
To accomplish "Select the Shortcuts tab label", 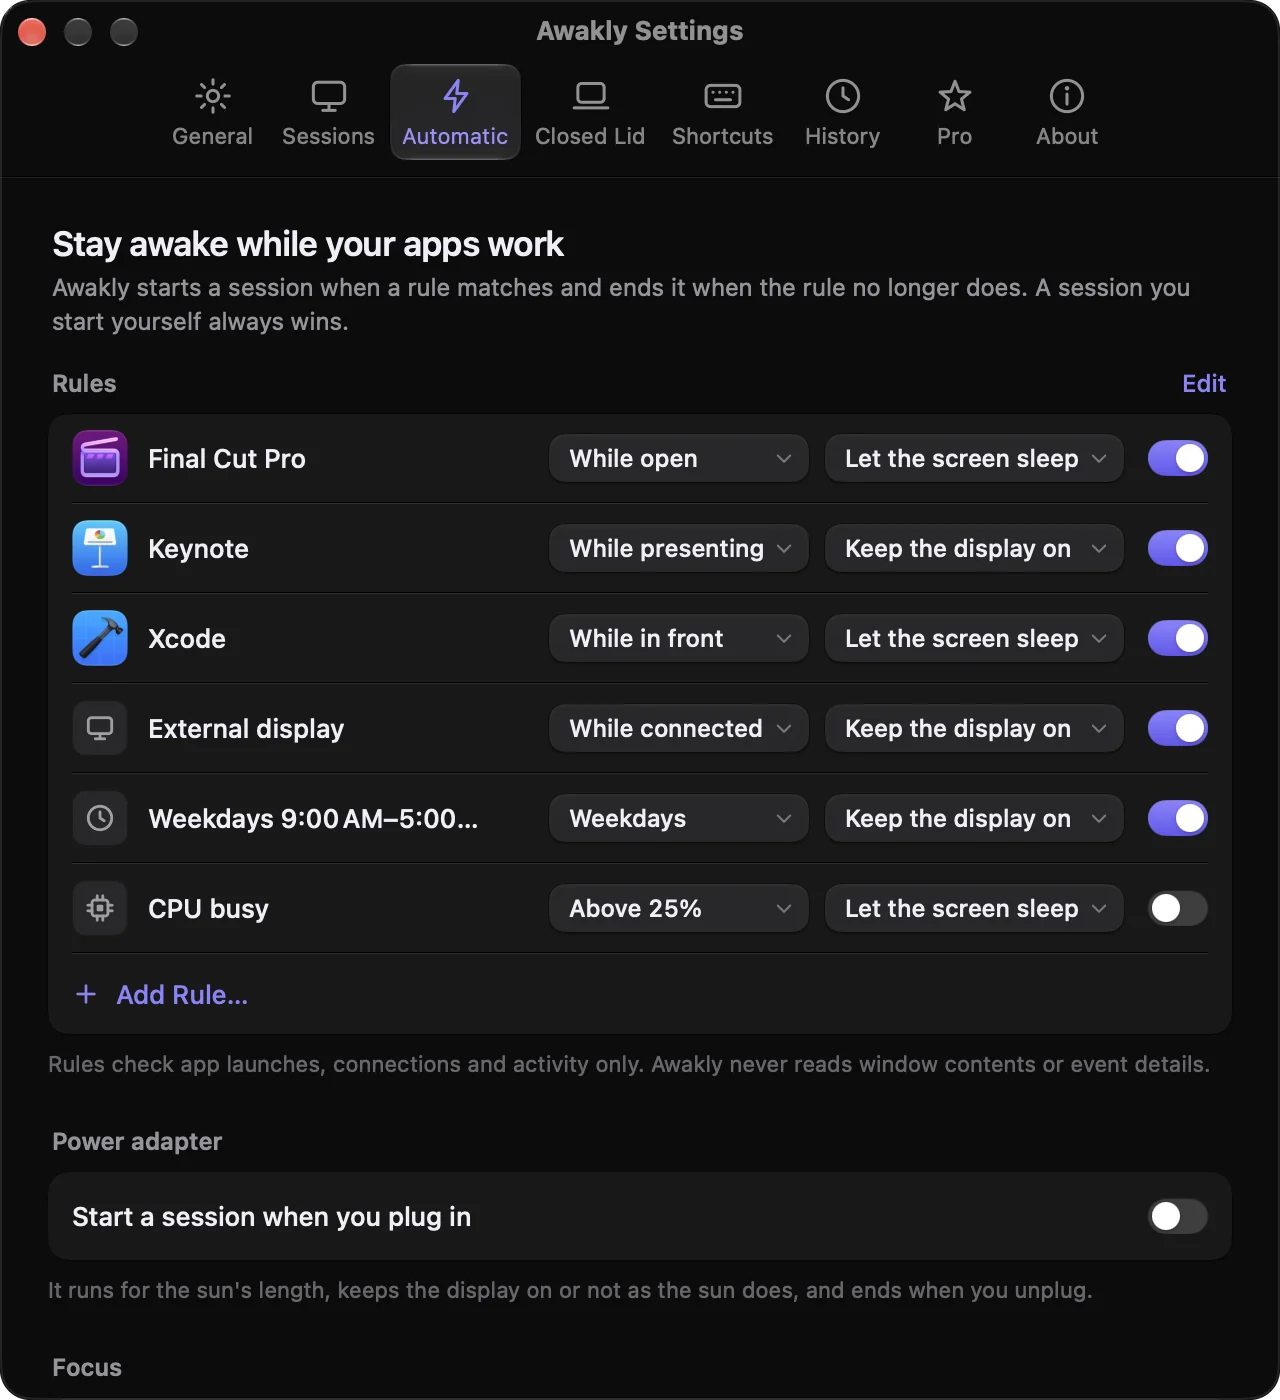I will [722, 136].
